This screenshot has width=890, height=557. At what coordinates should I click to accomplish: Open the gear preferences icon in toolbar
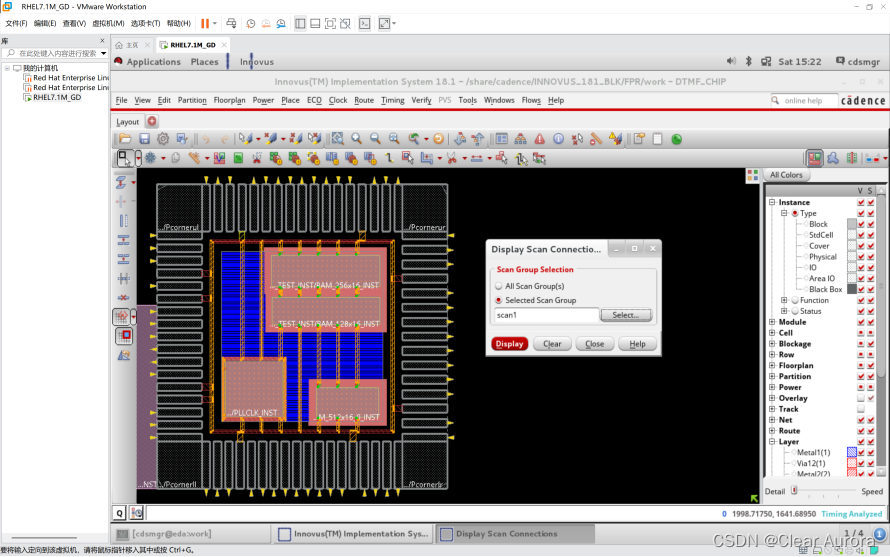(x=163, y=139)
